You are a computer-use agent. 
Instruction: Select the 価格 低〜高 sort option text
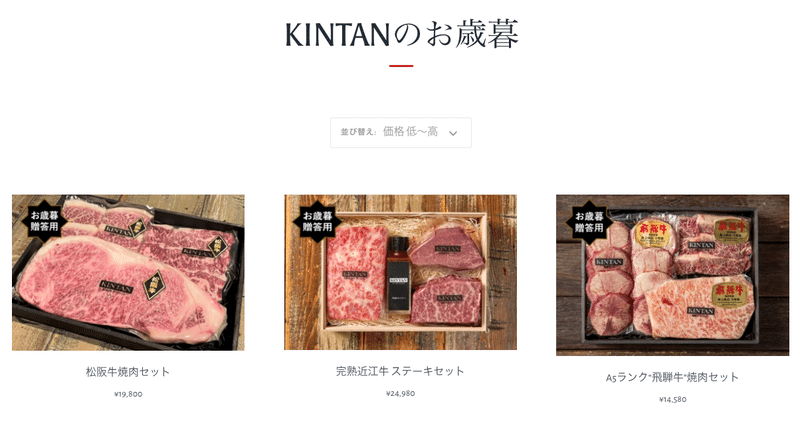(x=411, y=132)
